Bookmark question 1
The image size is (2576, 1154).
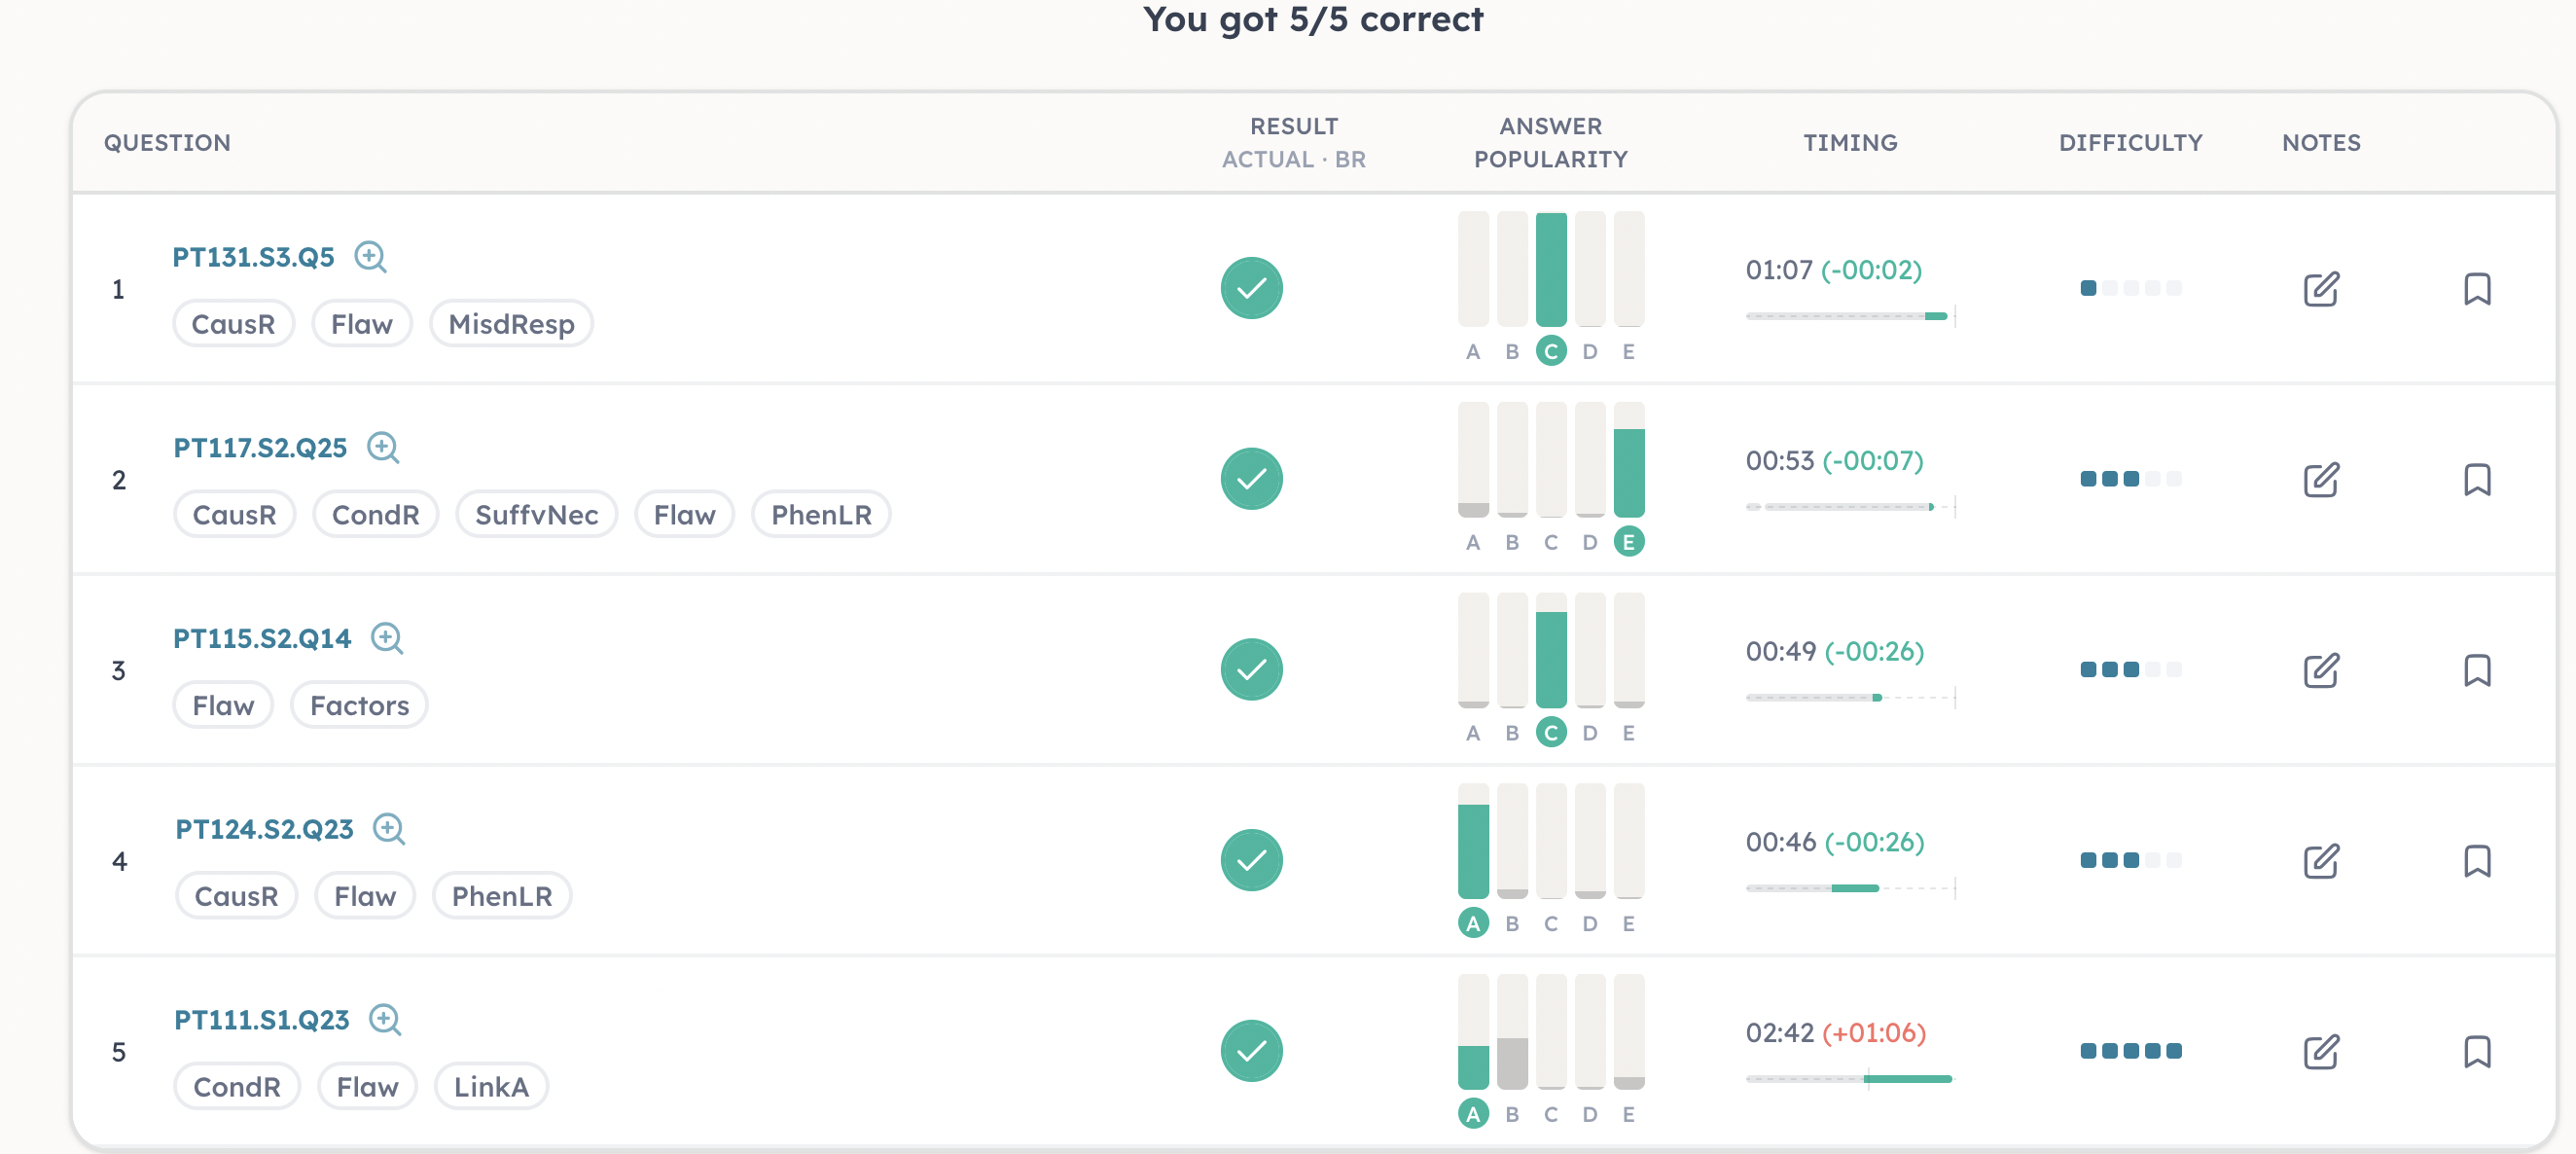coord(2477,289)
